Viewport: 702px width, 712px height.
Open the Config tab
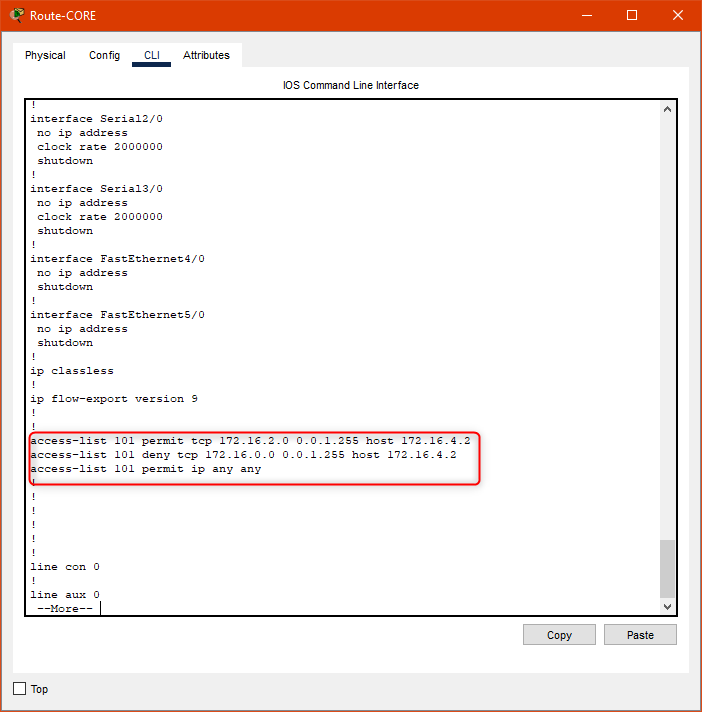(104, 55)
